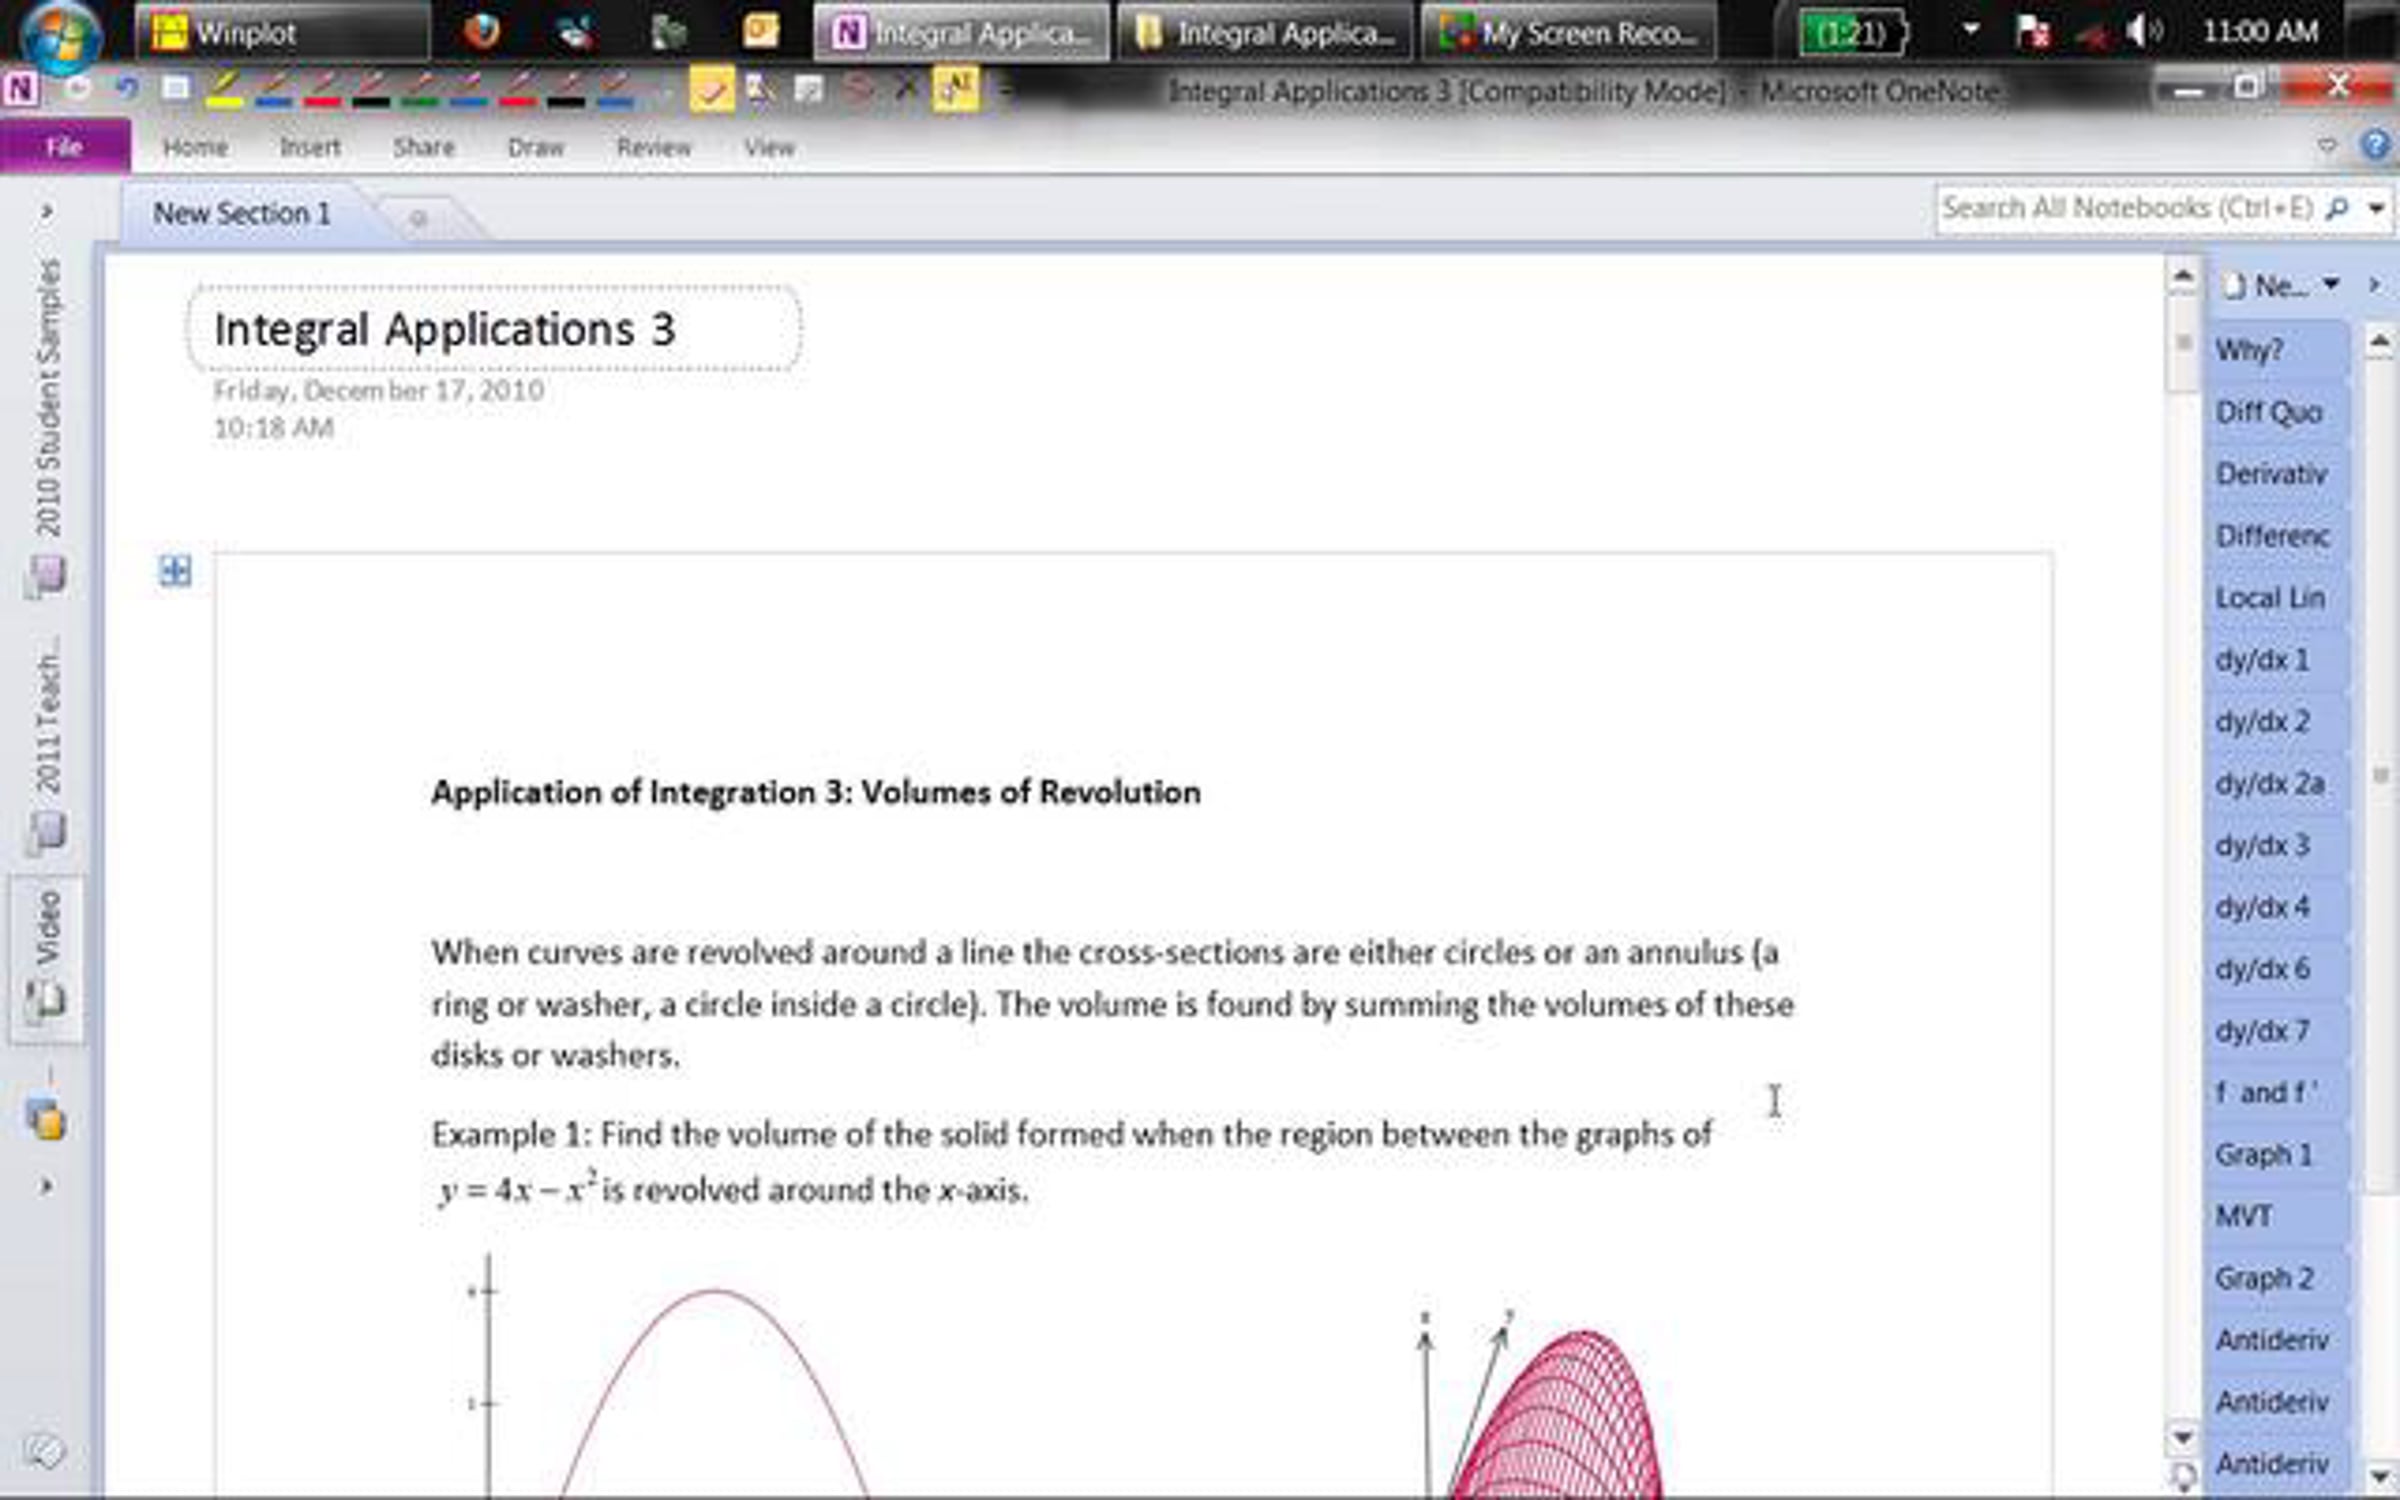The image size is (2400, 1500).
Task: Click the Back button beside the Undo arrow
Action: 77,89
